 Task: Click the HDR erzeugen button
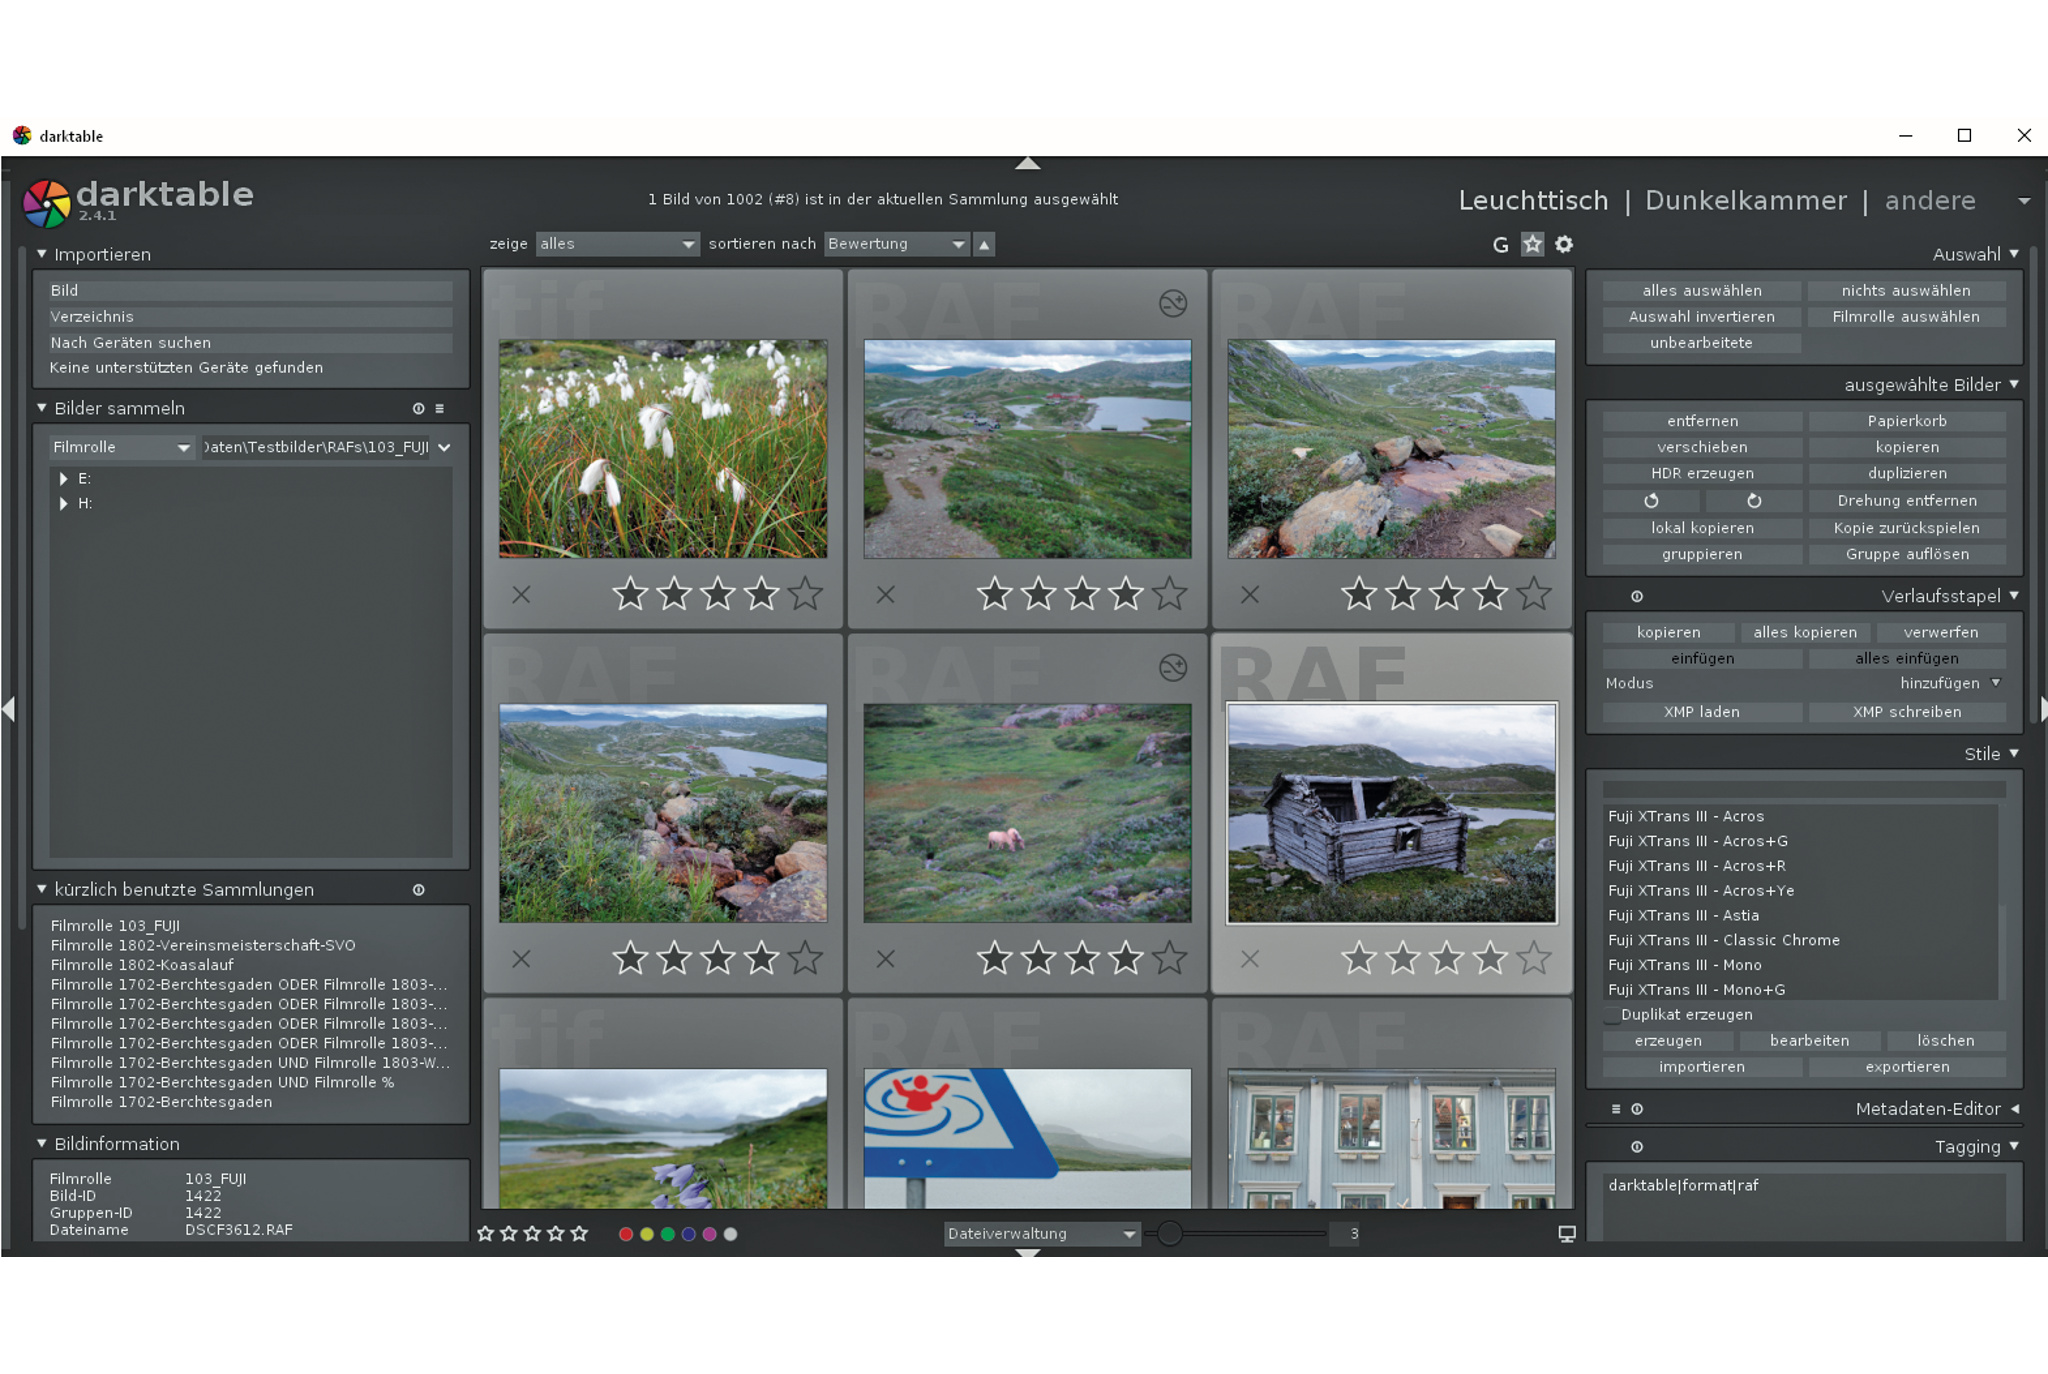point(1702,473)
